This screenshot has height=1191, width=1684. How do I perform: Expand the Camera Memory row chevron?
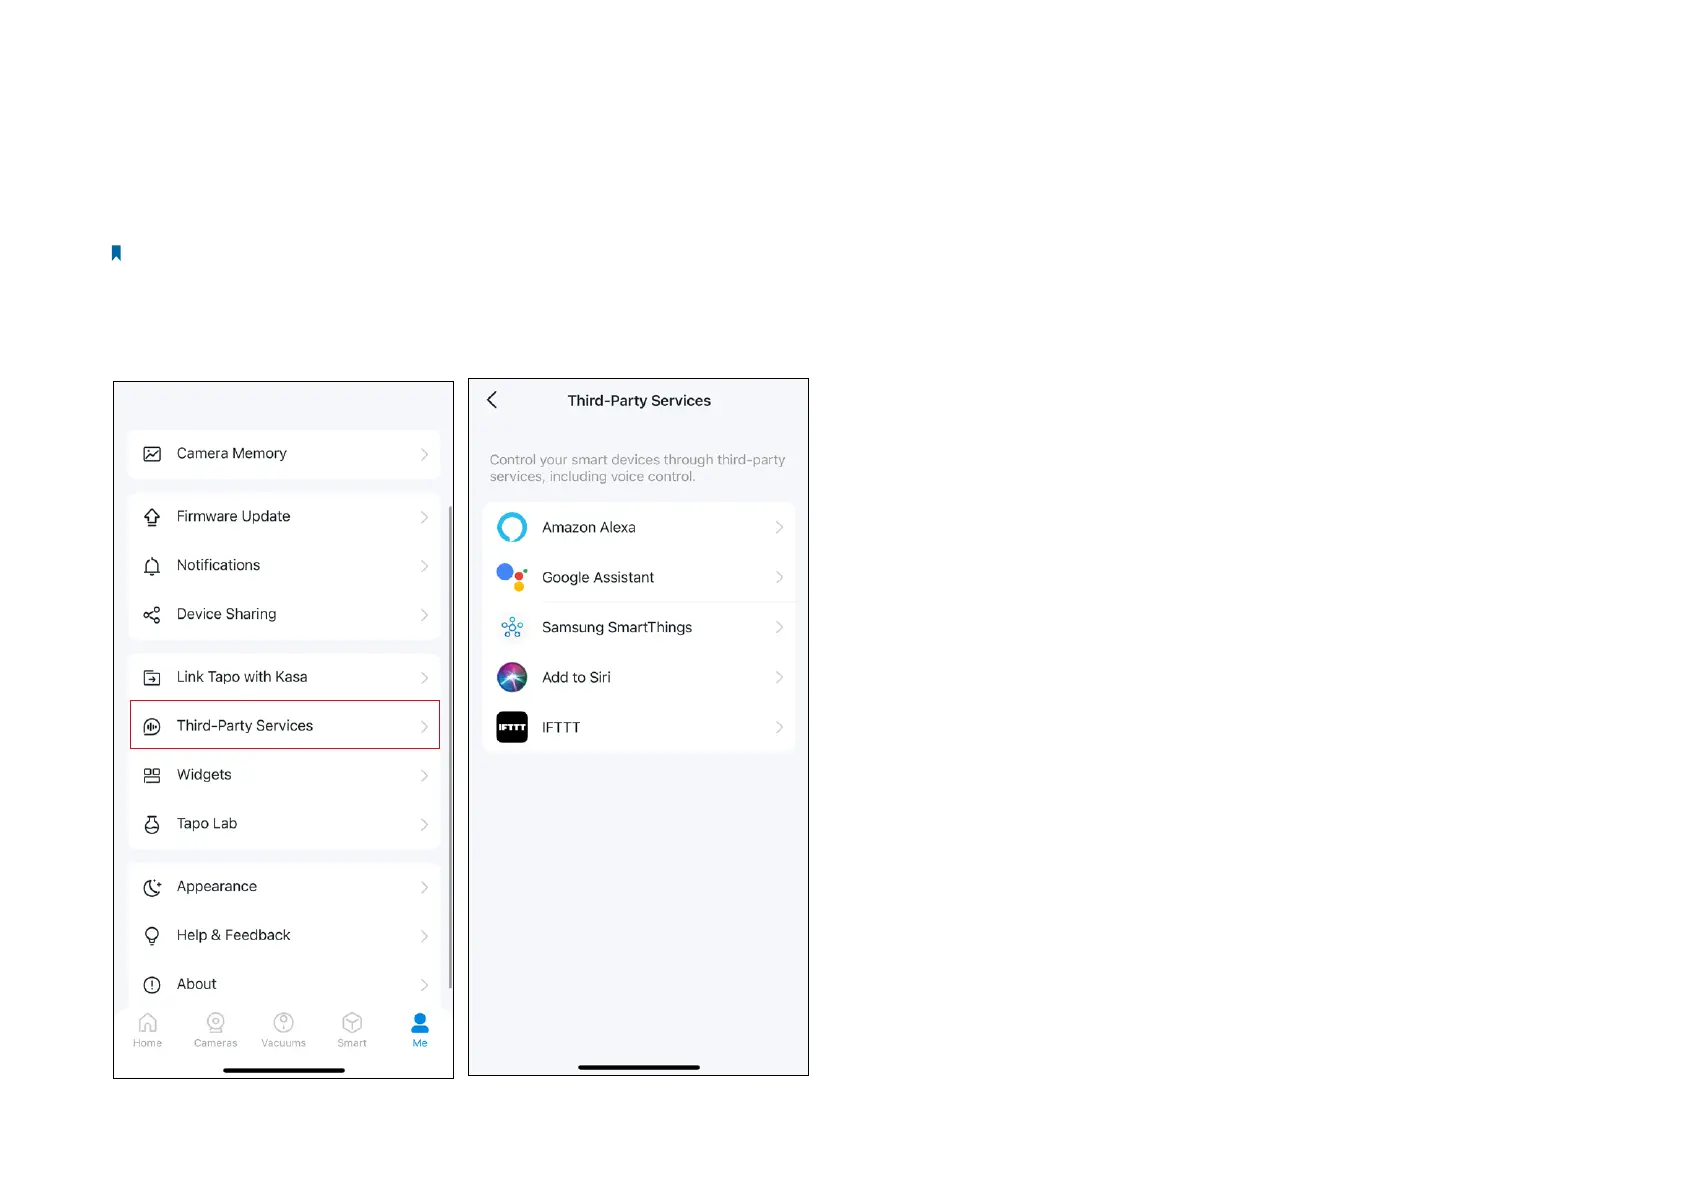424,454
